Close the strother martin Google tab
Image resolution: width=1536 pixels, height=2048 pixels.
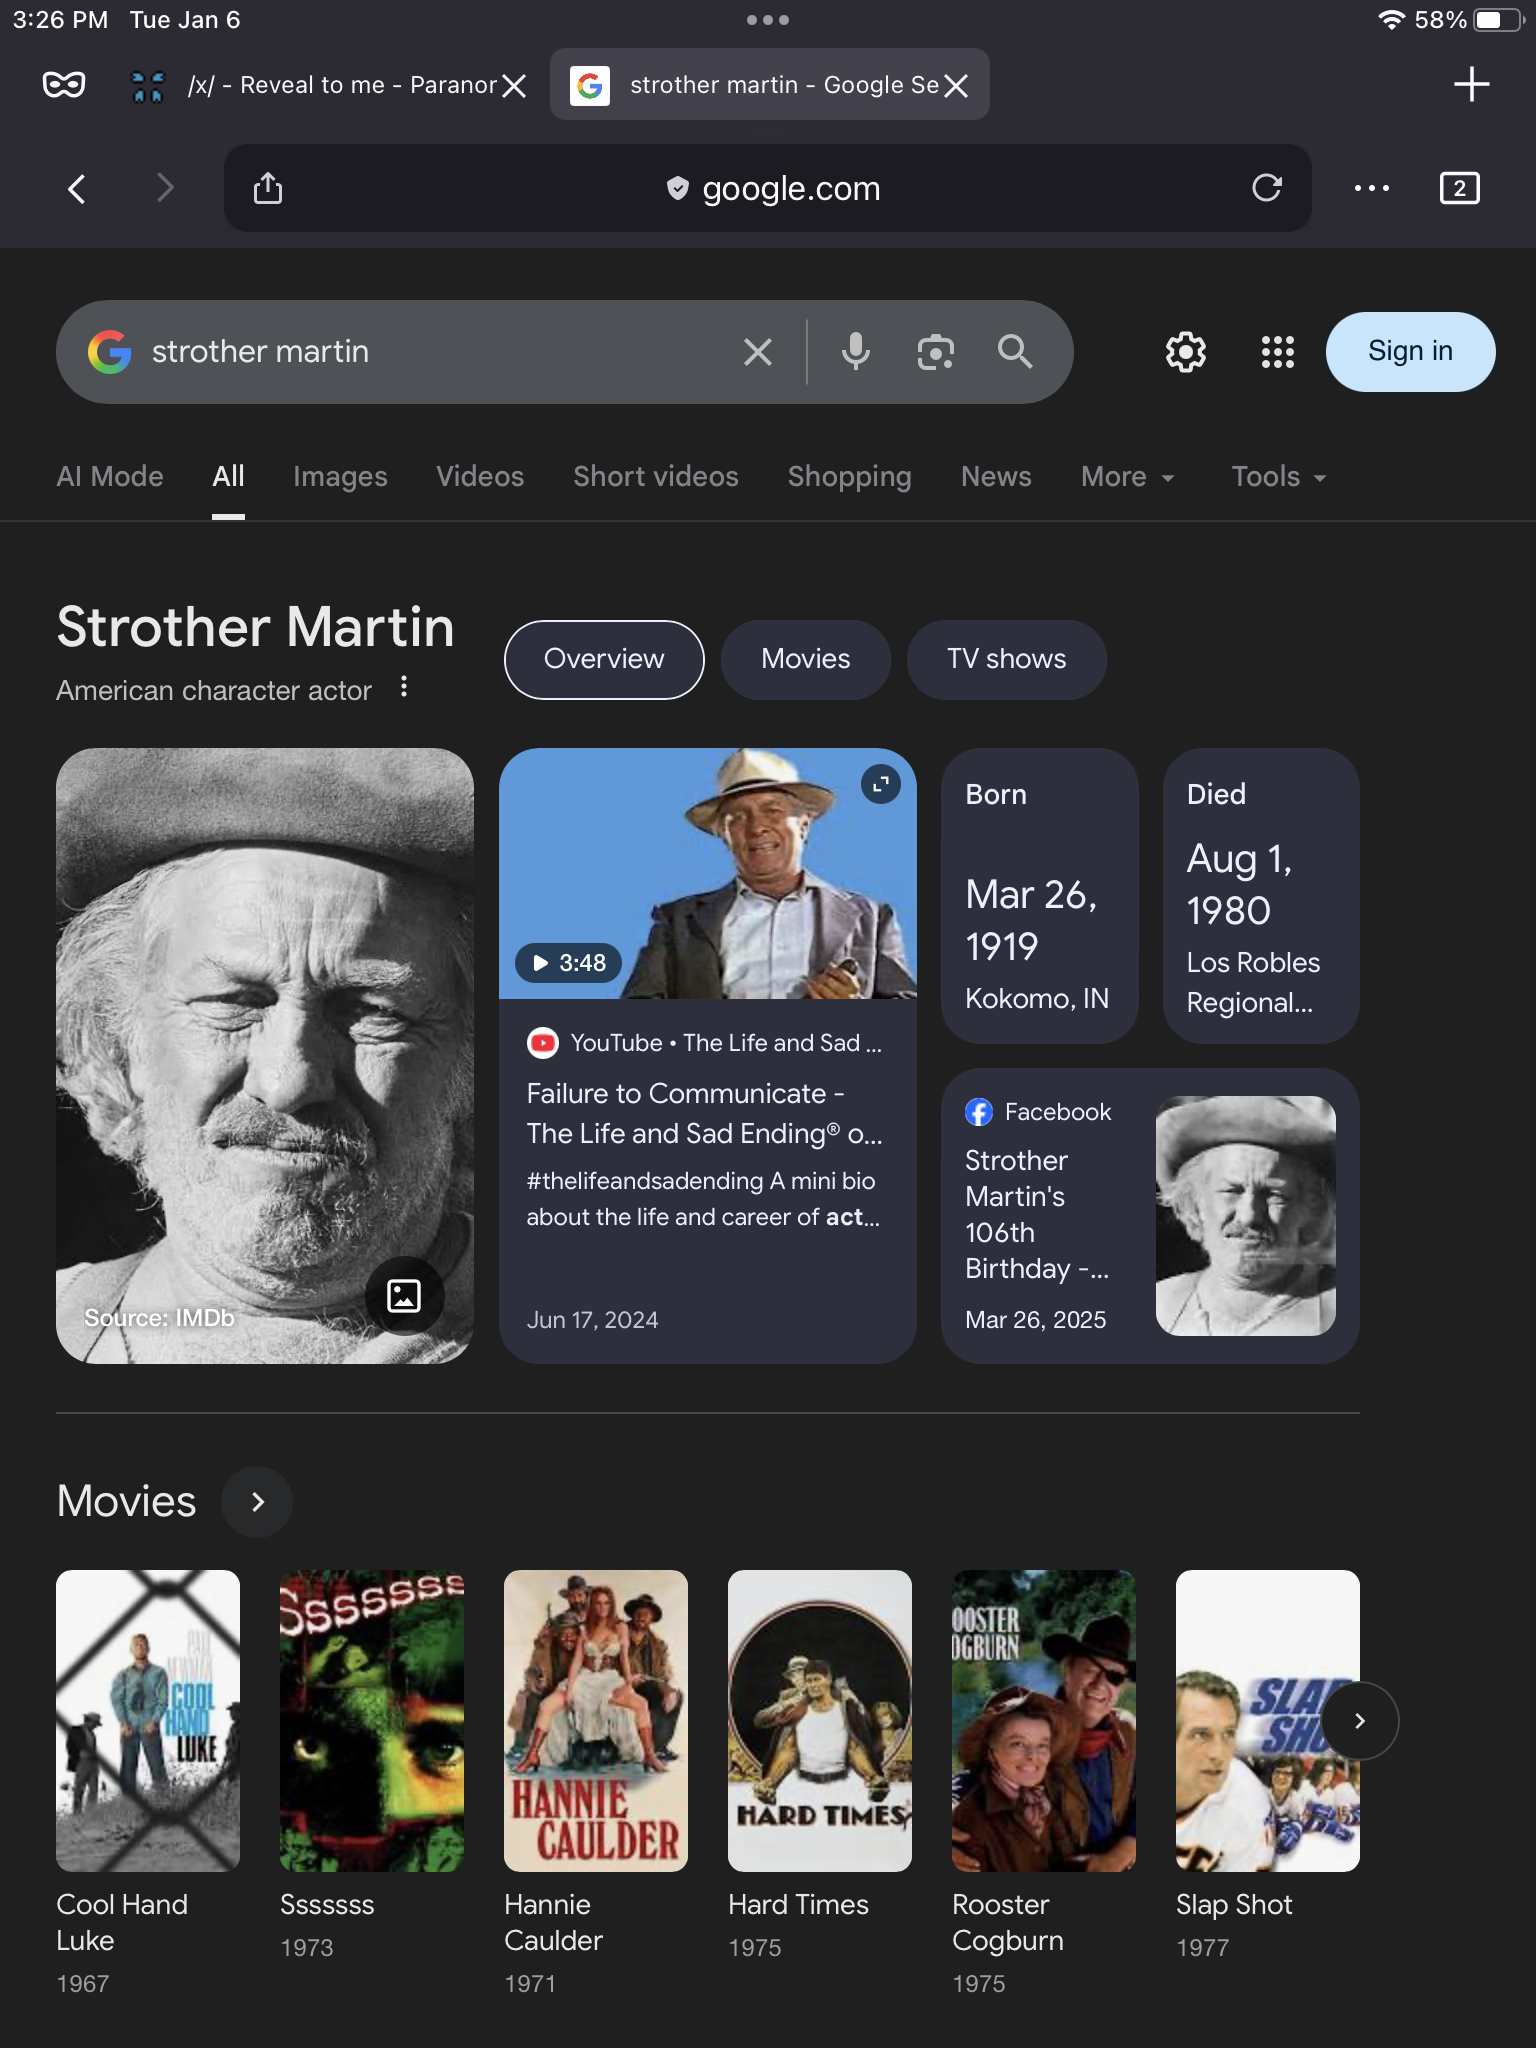click(956, 86)
